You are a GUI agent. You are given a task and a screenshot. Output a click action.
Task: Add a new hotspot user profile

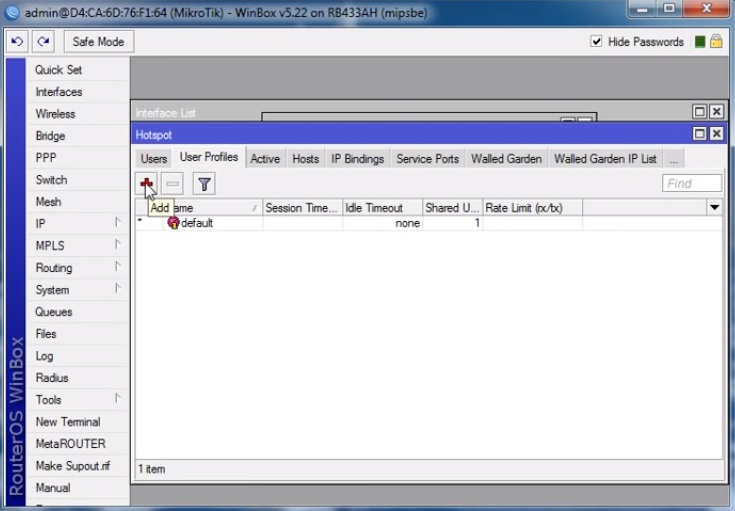coord(146,183)
